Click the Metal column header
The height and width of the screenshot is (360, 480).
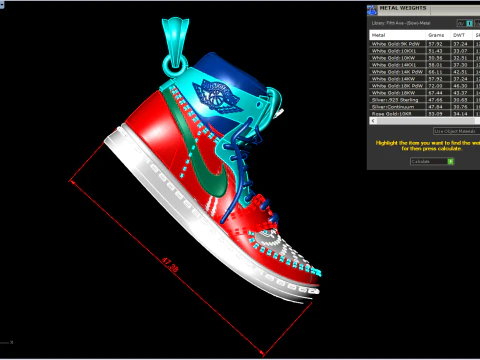(397, 35)
